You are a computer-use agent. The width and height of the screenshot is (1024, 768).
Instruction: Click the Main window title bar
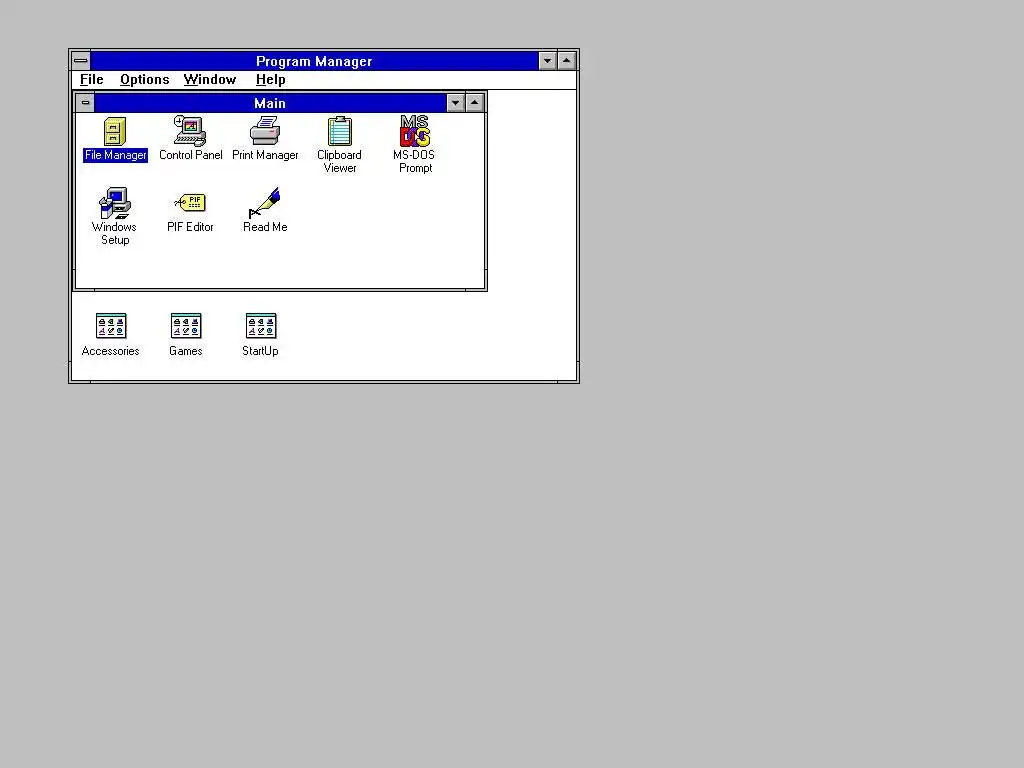coord(270,103)
